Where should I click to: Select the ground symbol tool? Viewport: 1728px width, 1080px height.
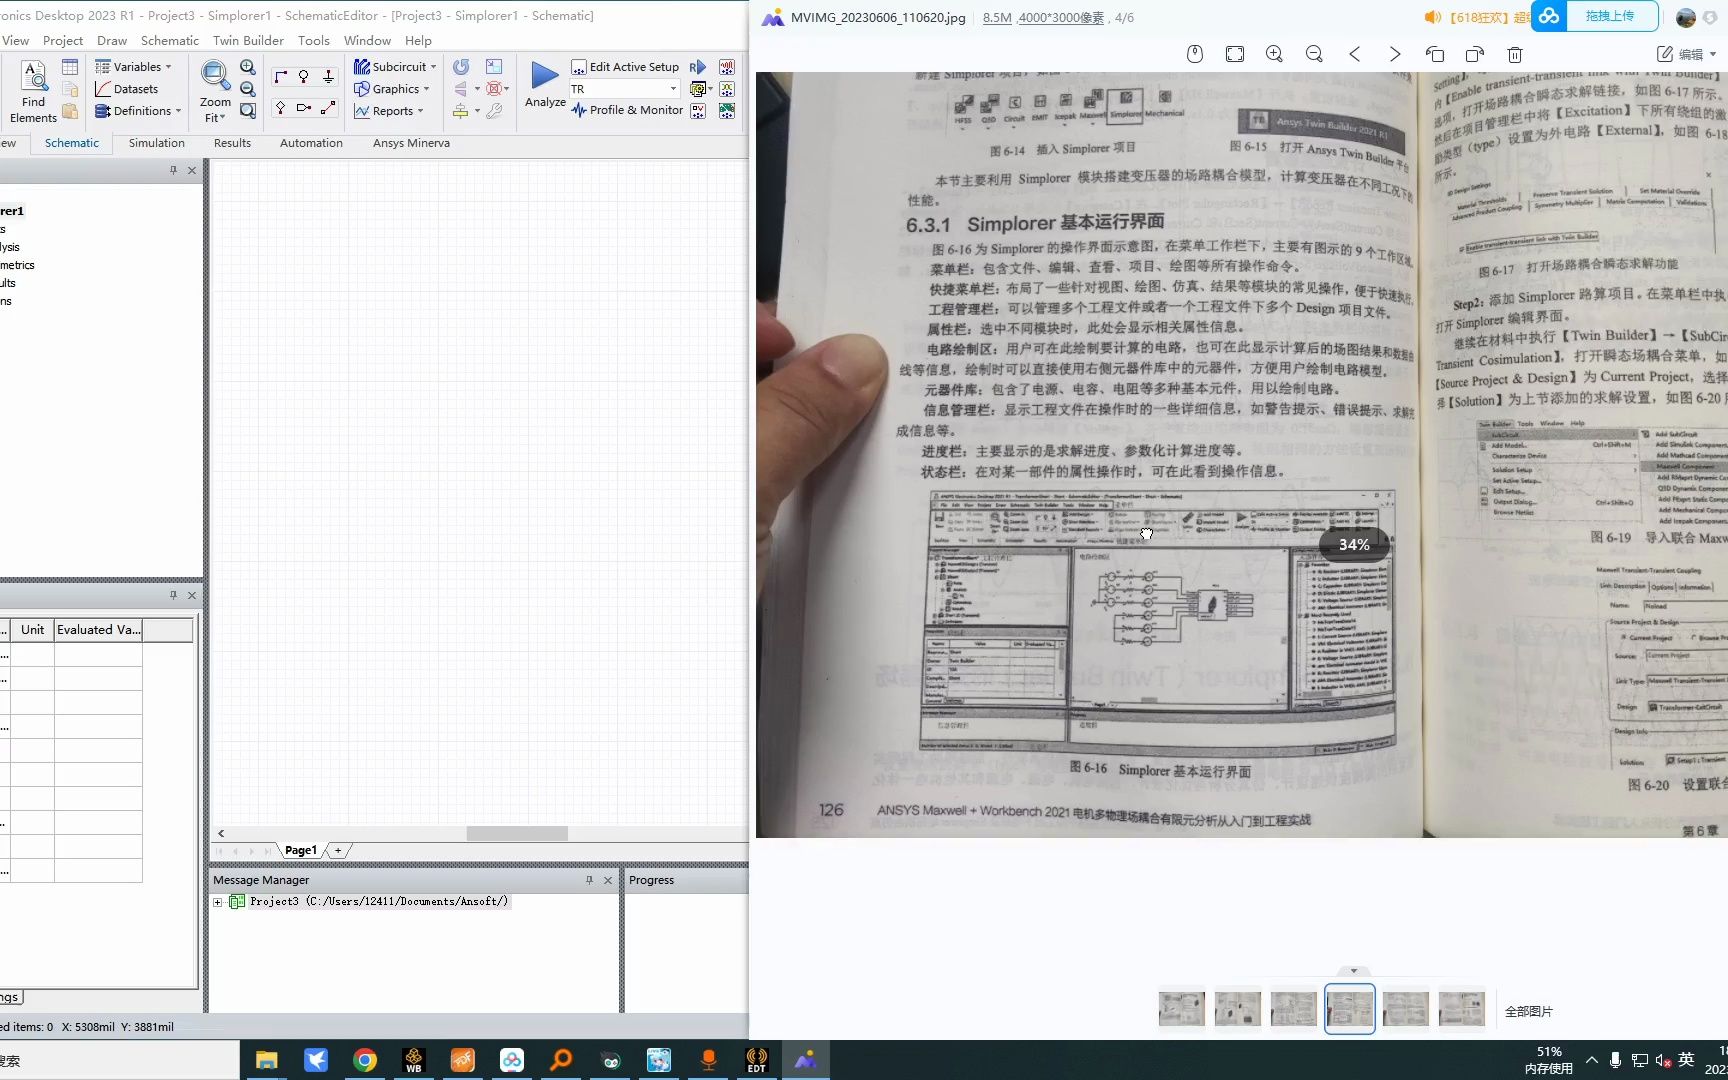click(x=328, y=77)
